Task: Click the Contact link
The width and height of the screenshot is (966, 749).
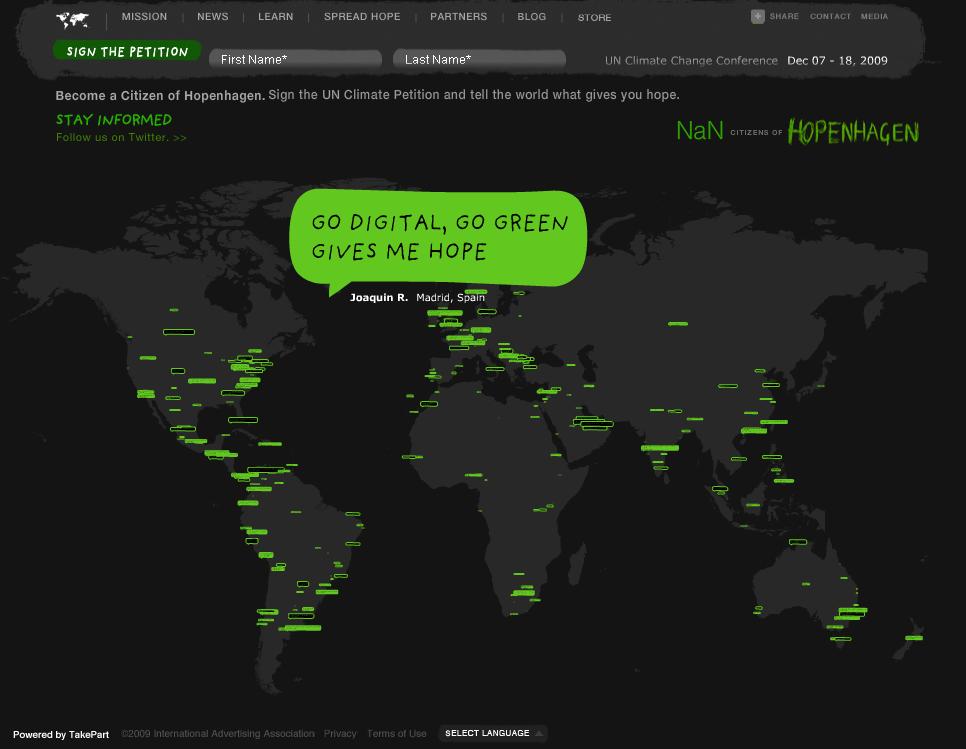Action: pyautogui.click(x=830, y=17)
